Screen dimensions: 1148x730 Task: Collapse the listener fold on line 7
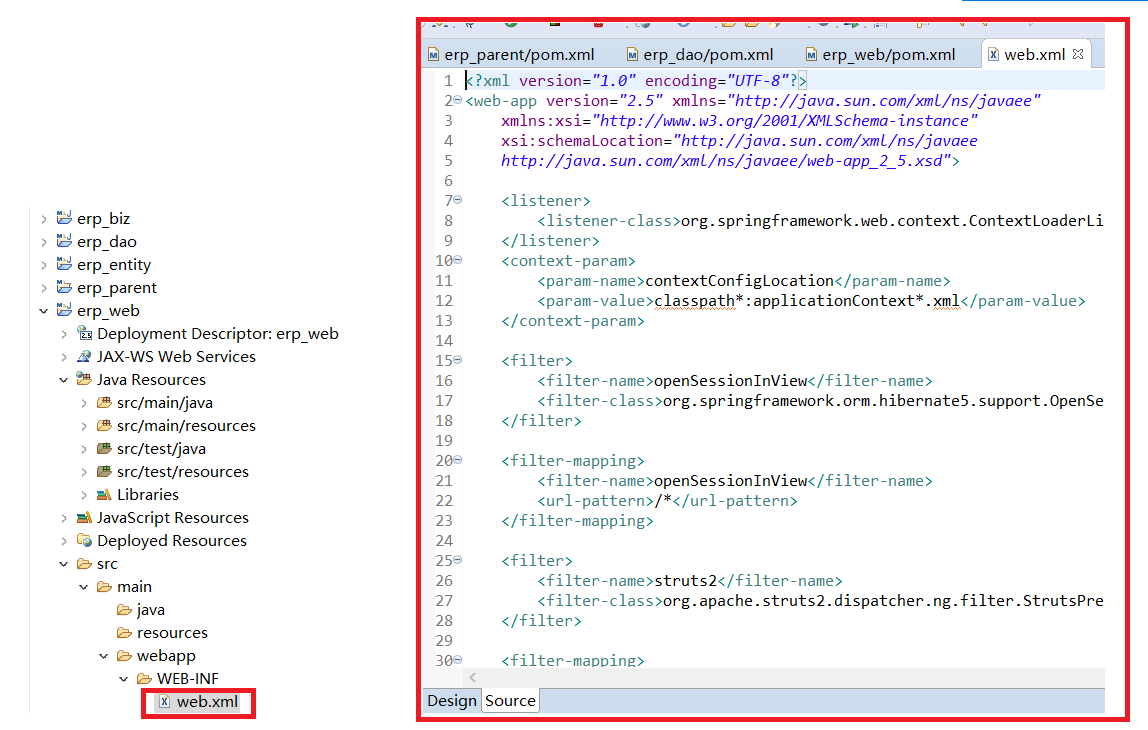458,200
